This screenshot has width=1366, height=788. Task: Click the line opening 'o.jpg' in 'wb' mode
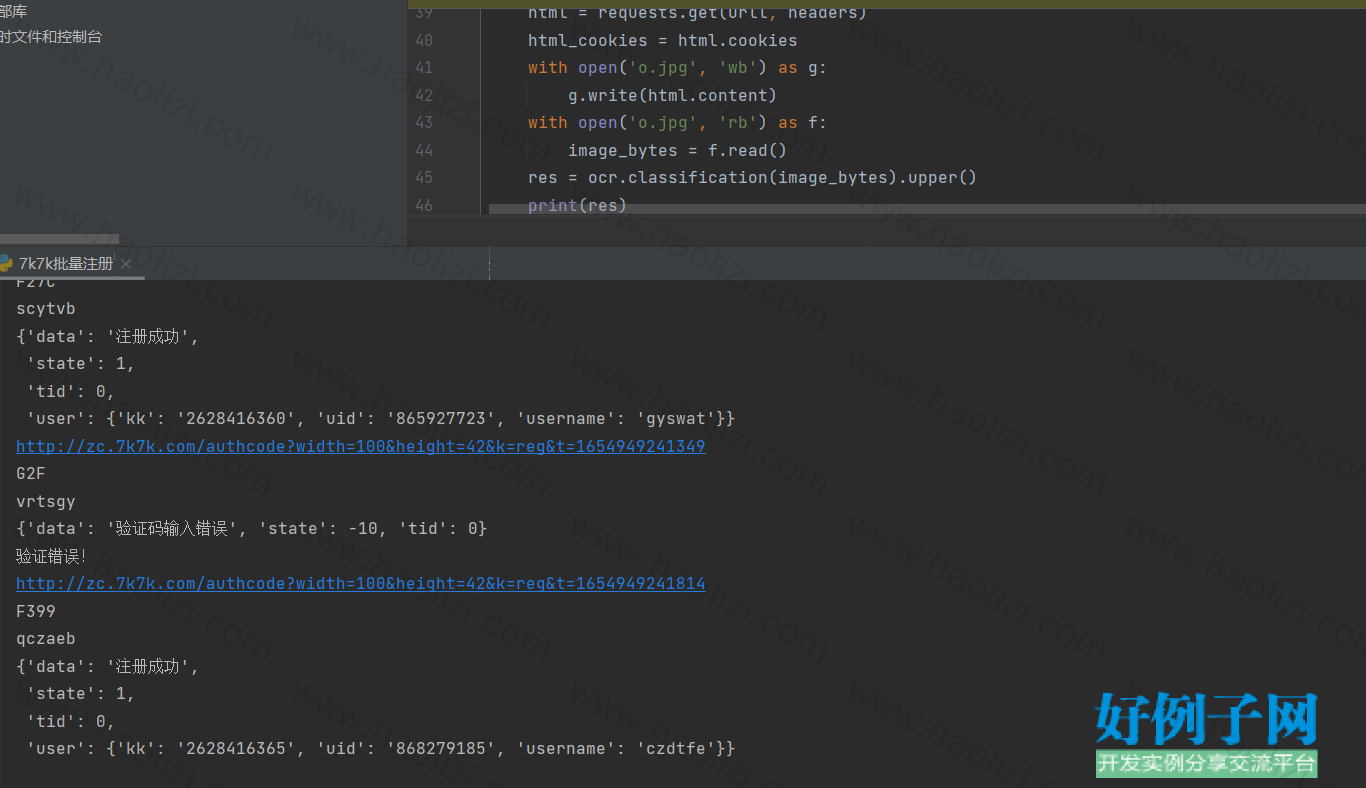pyautogui.click(x=678, y=68)
